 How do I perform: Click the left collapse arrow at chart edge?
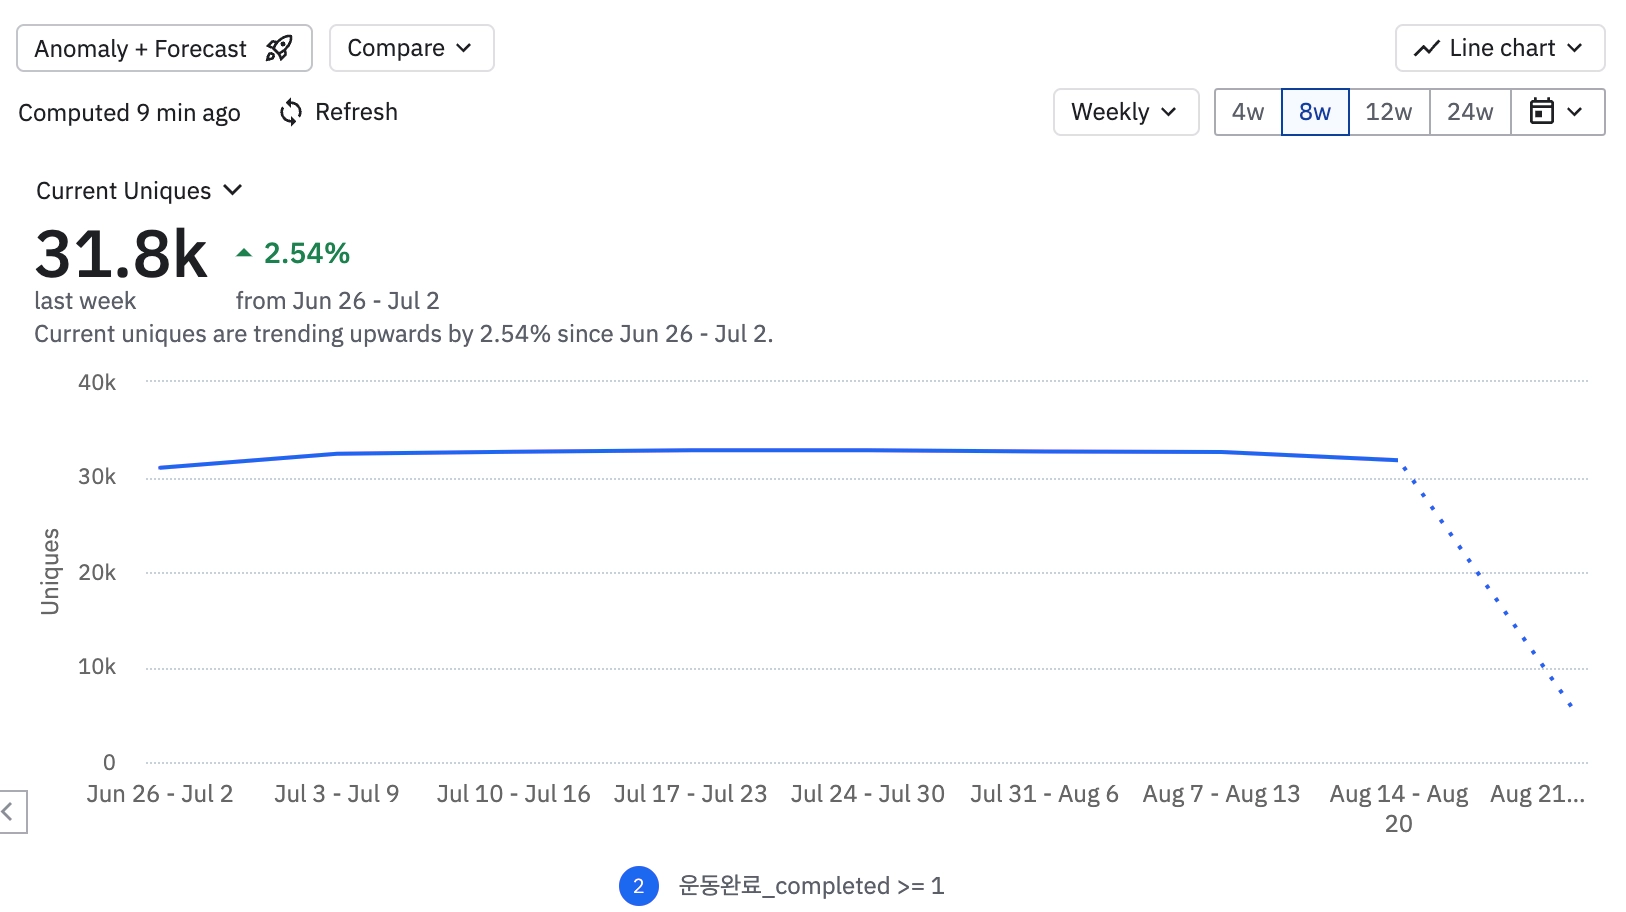click(9, 811)
